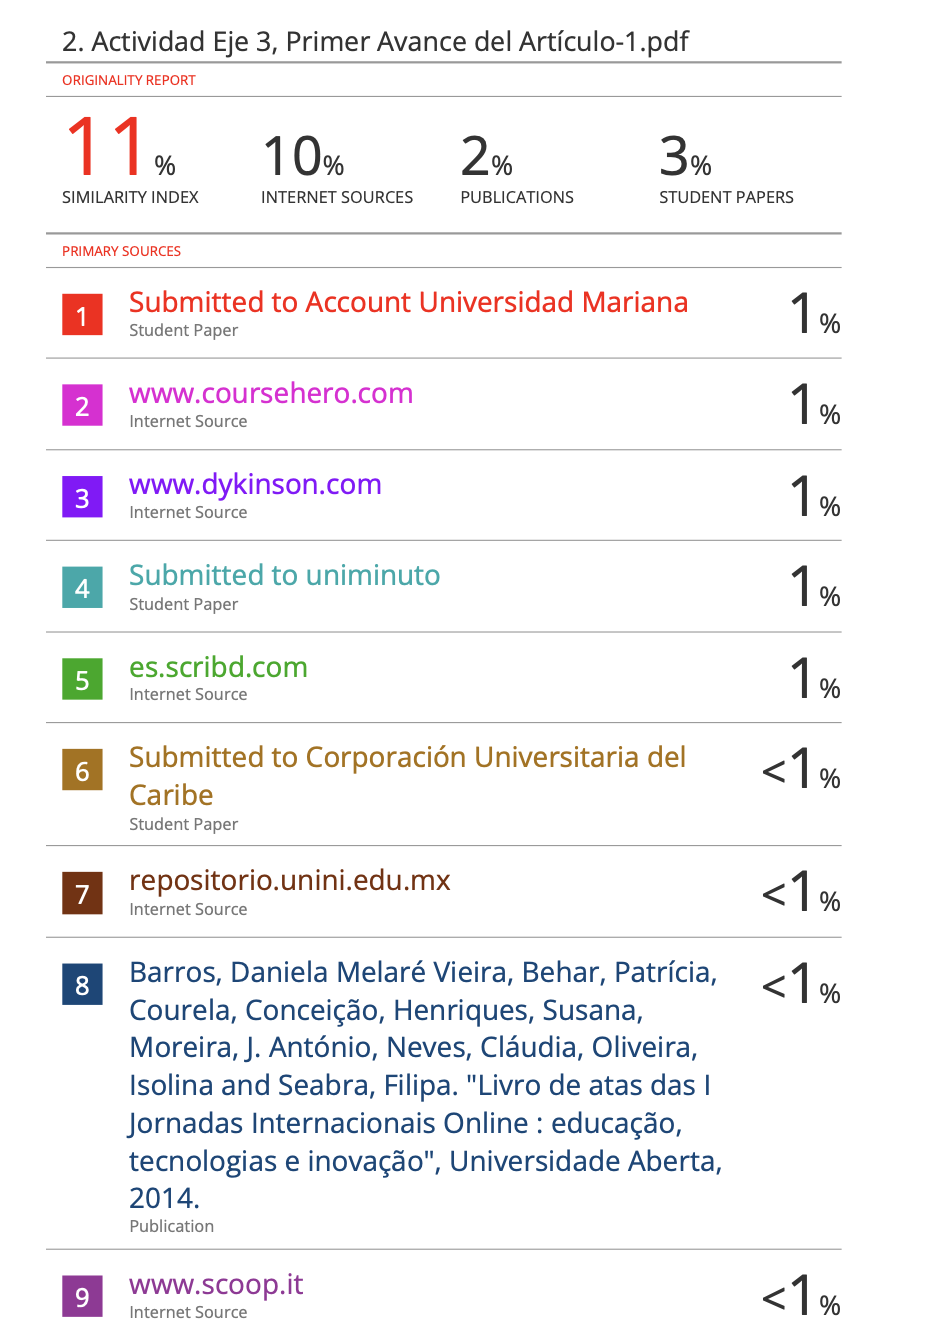946x1322 pixels.
Task: Click the green number 5 source badge
Action: click(x=82, y=680)
